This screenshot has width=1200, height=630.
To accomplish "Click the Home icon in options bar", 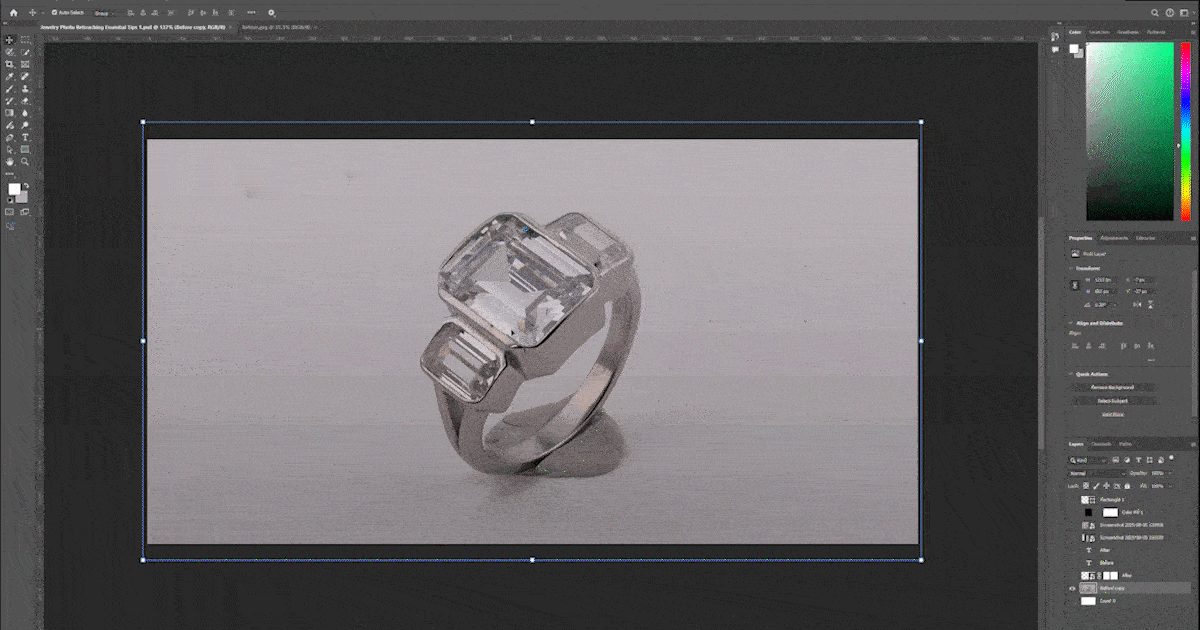I will tap(13, 12).
